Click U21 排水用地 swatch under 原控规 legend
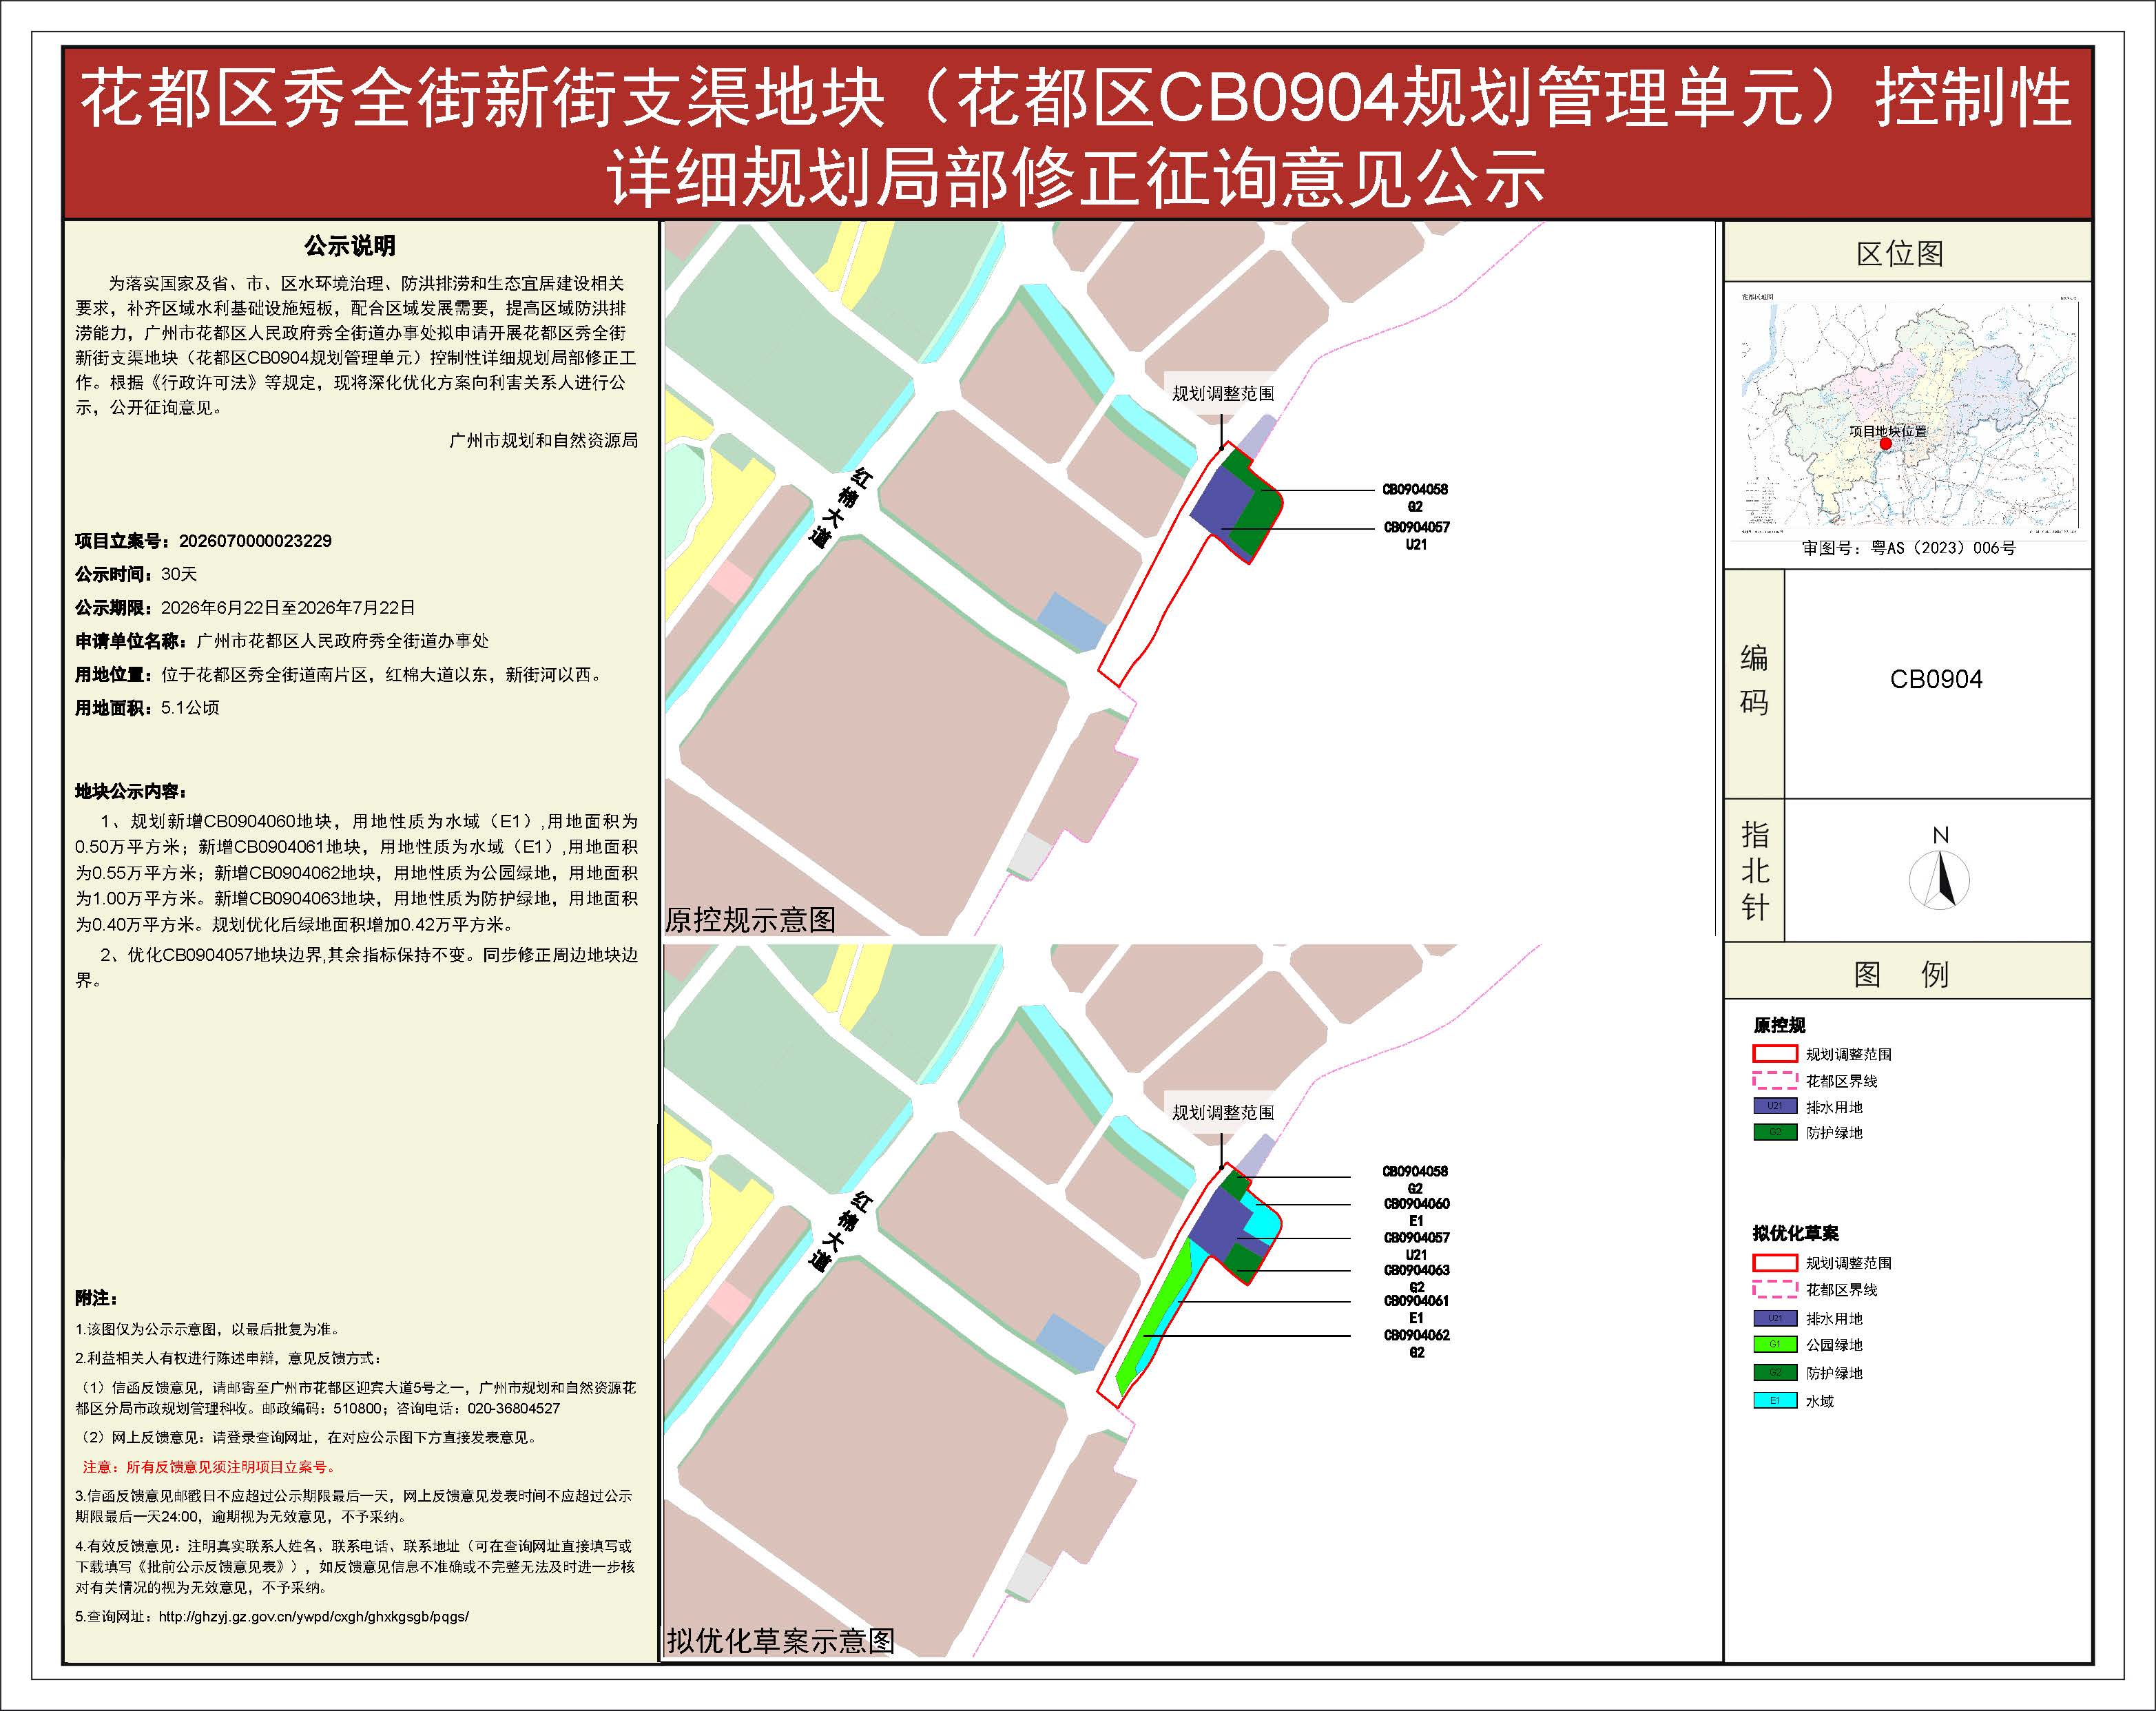The image size is (2156, 1711). (x=1775, y=1106)
